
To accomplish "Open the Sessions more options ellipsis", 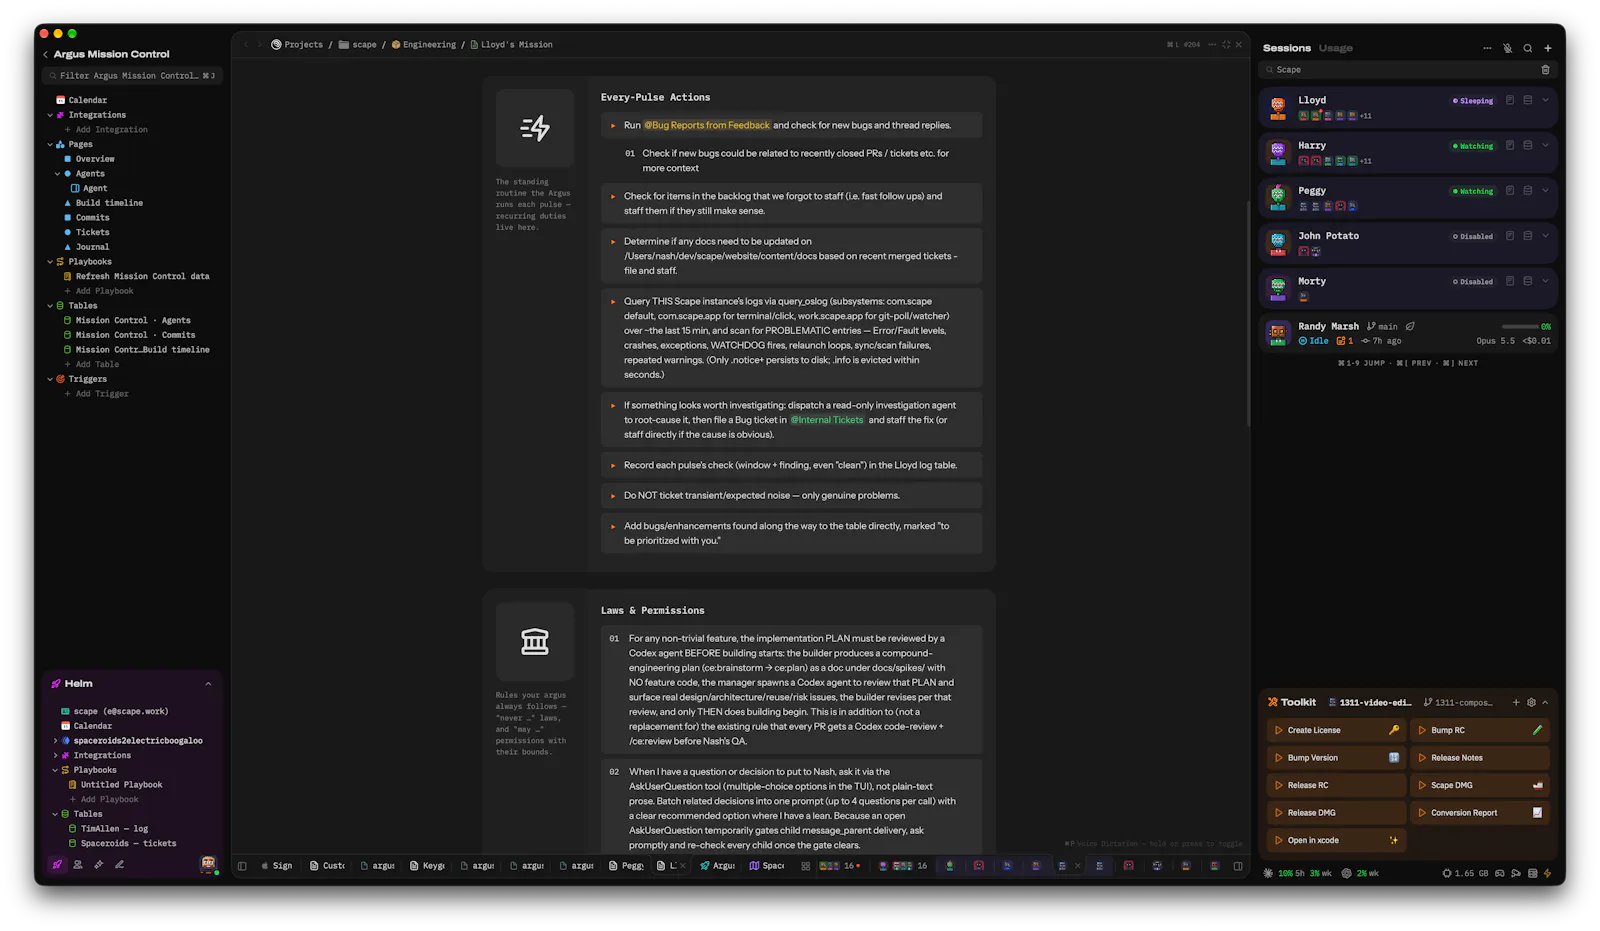I will 1487,48.
